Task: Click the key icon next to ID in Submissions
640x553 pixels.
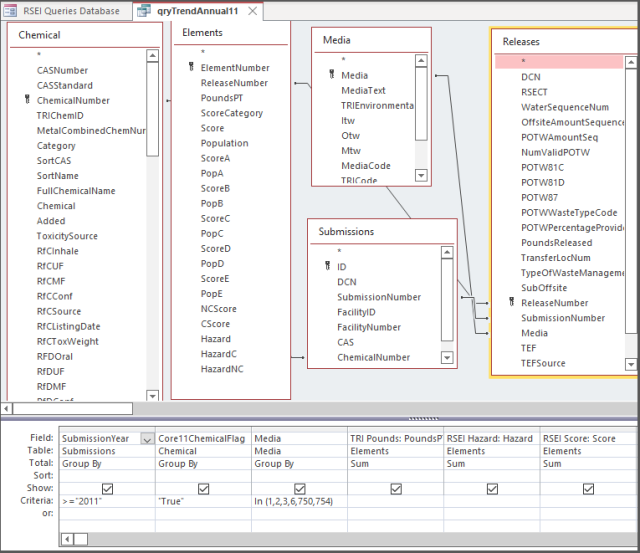Action: click(x=326, y=267)
